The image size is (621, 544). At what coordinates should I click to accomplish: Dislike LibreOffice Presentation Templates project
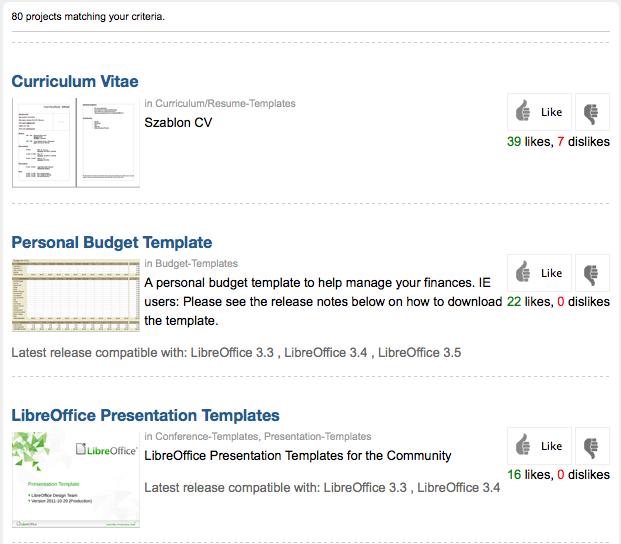[591, 445]
